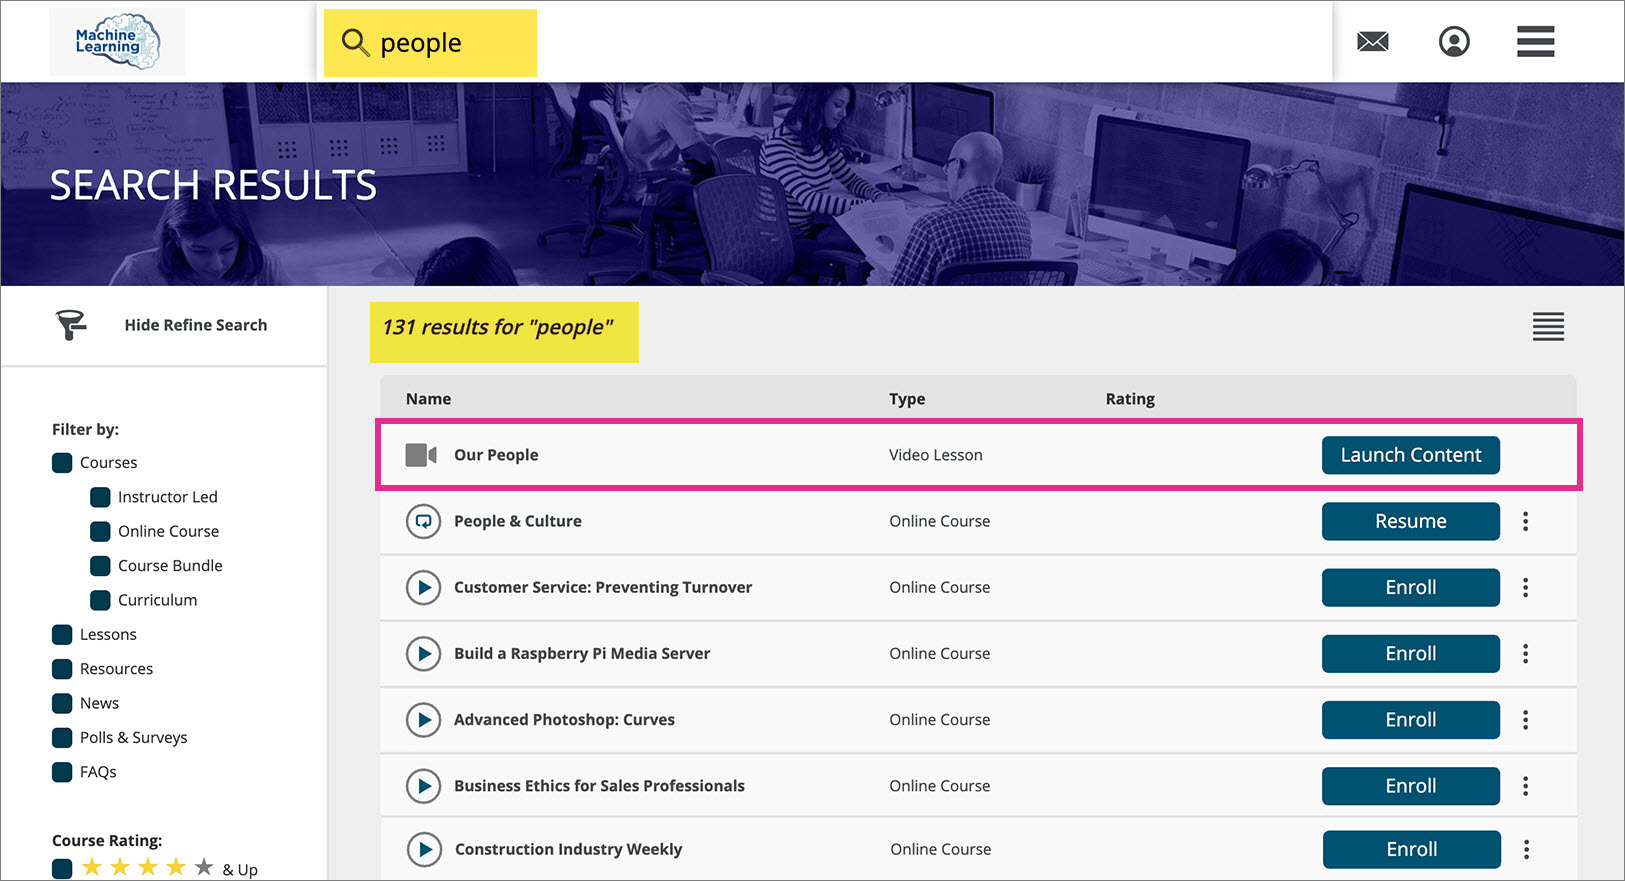Sort by the Rating column header
The image size is (1625, 881).
[x=1130, y=399]
